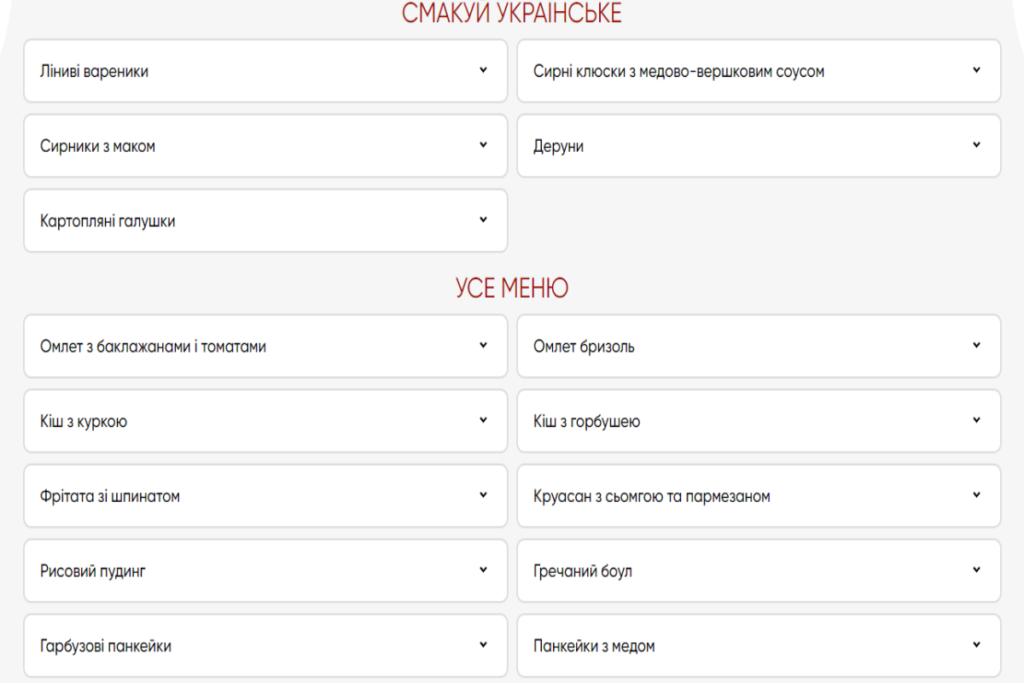Viewport: 1024px width, 683px height.
Task: Click chevron on Омлет з баклажанами і томатами
Action: (483, 345)
